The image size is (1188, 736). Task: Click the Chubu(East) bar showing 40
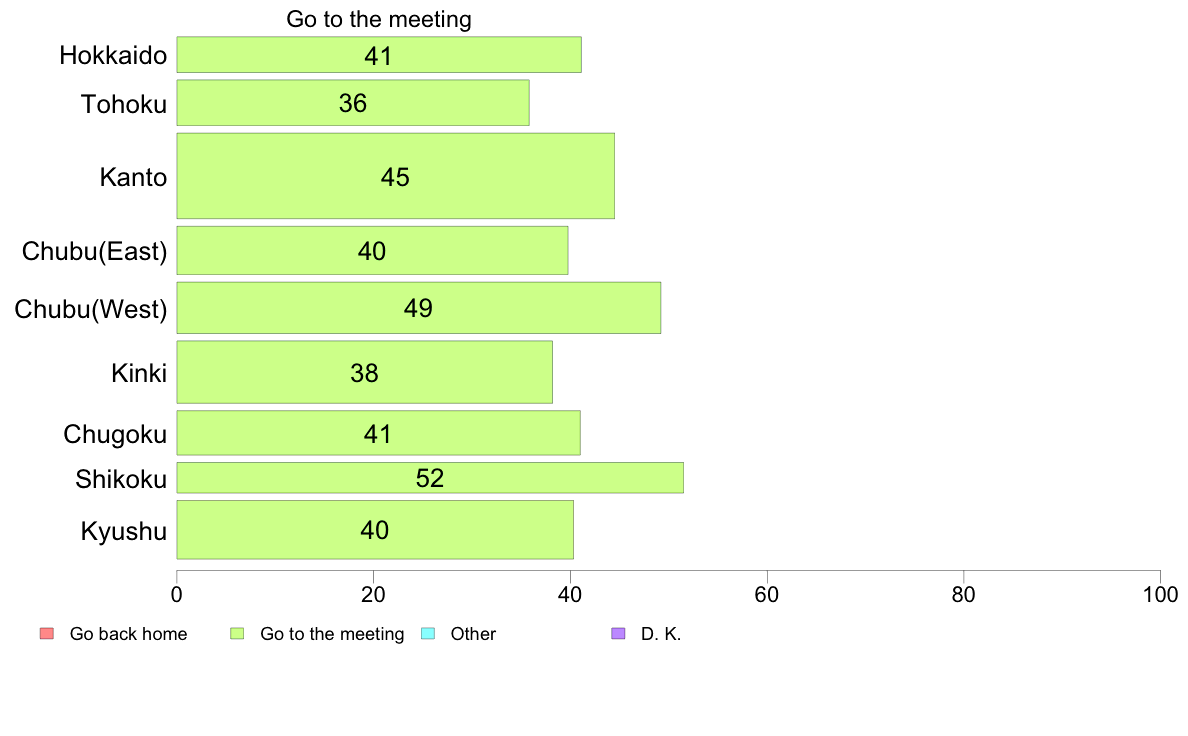(x=372, y=250)
